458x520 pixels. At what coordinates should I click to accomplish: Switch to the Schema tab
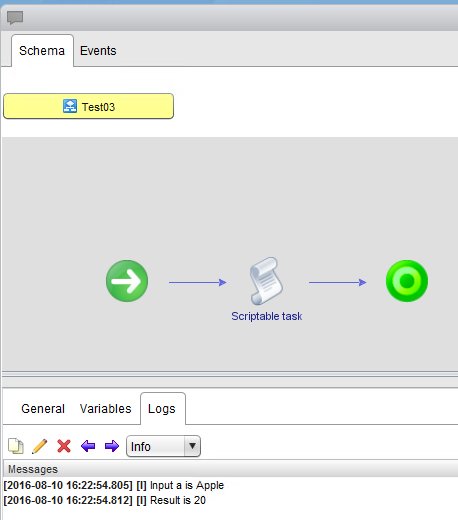coord(42,51)
